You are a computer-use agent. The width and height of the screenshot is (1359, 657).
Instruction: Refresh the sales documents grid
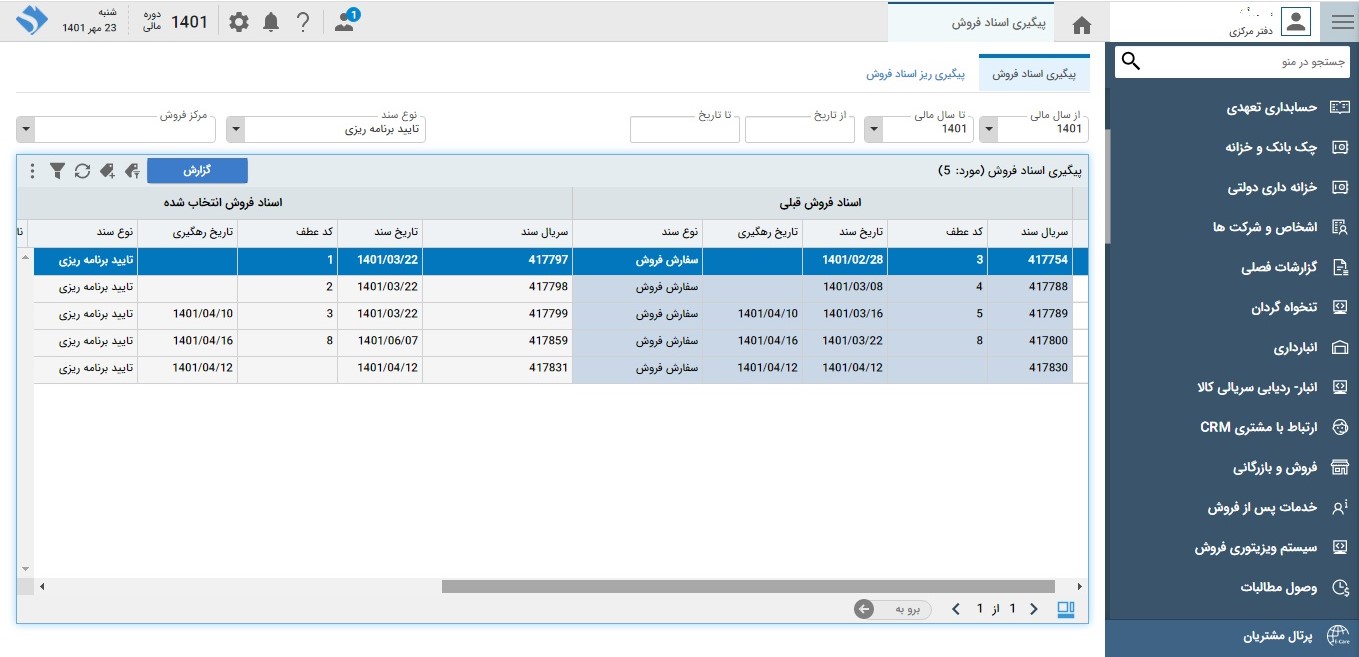[82, 171]
